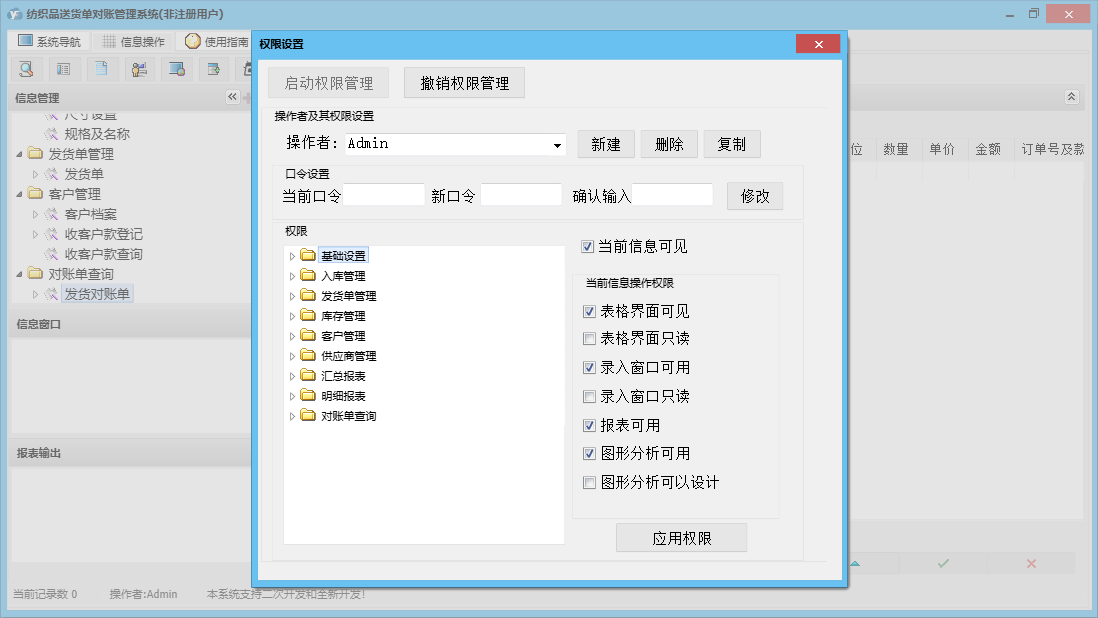Click tool icon beside 收客户款登记
Screen dimensions: 1098x618
(x=51, y=234)
